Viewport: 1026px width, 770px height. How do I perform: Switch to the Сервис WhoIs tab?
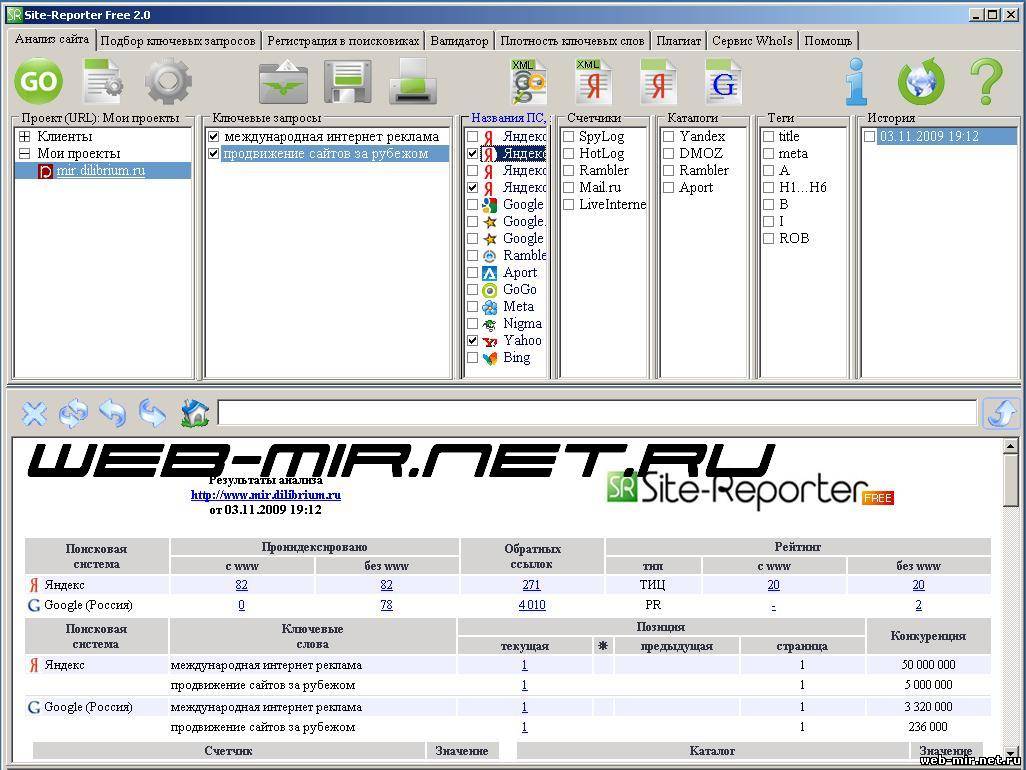pos(752,41)
